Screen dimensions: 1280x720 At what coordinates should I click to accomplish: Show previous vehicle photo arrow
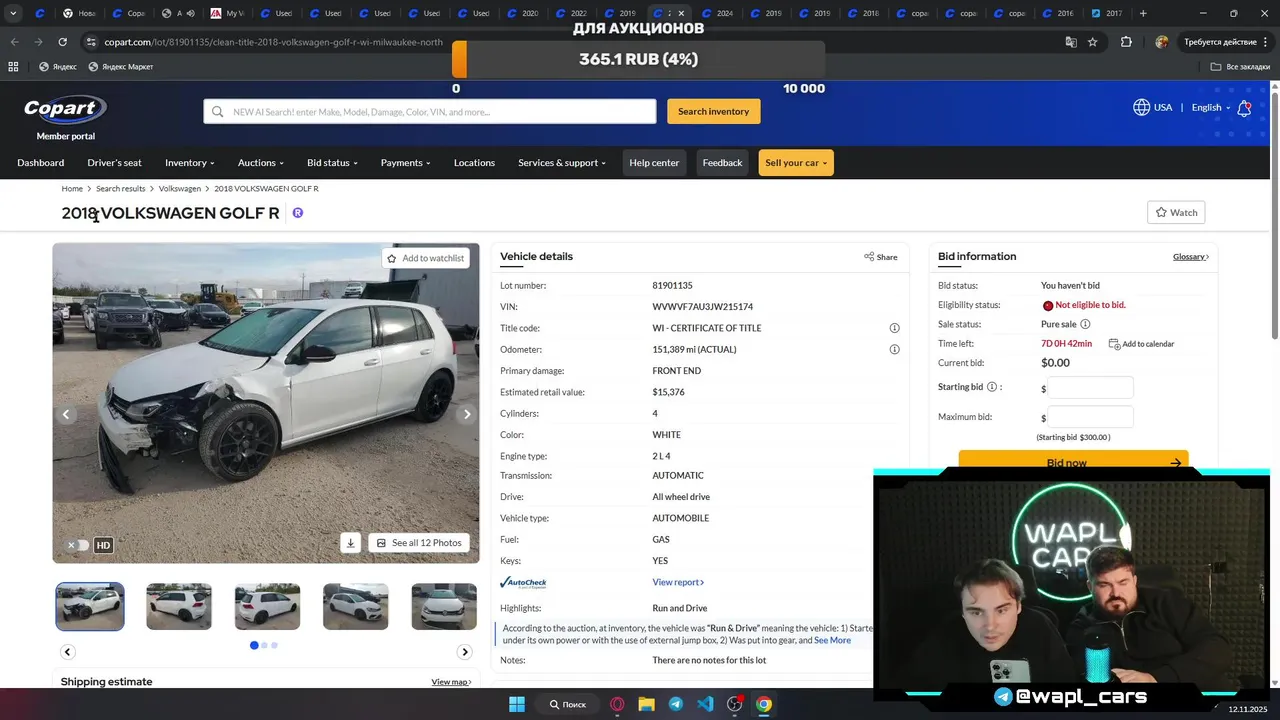click(67, 414)
